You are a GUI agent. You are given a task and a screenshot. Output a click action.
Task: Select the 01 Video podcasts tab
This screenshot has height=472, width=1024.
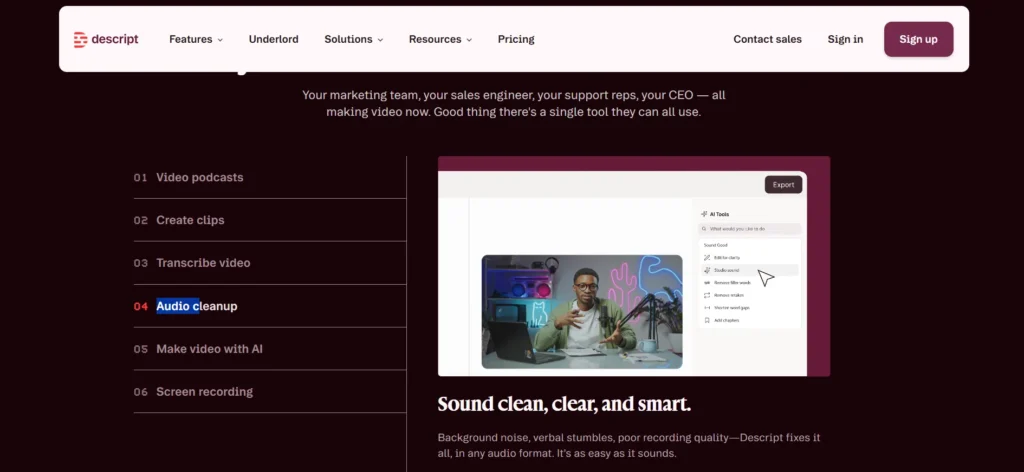click(x=270, y=178)
